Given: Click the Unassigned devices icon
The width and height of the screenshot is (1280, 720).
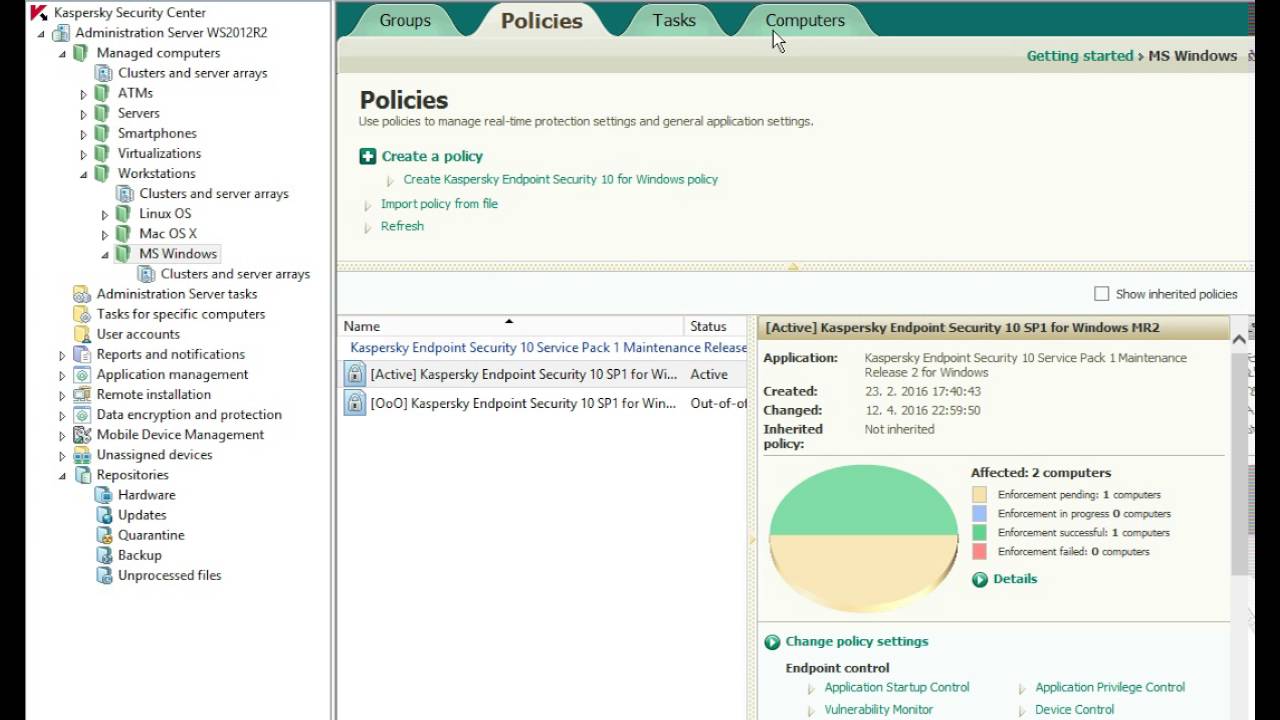Looking at the screenshot, I should coord(82,455).
